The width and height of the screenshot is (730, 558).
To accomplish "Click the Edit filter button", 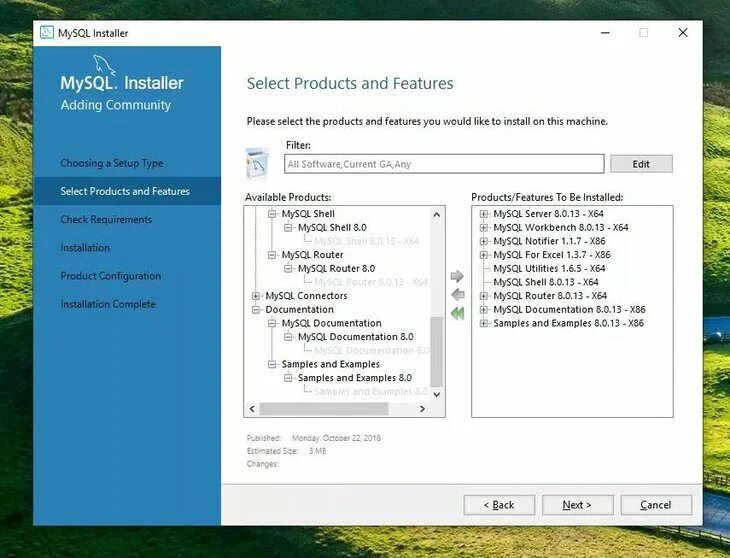I will pyautogui.click(x=641, y=164).
